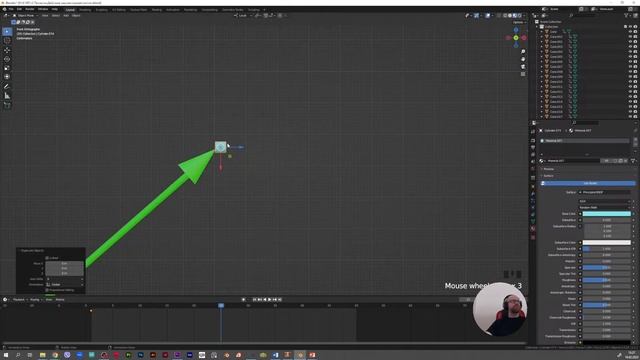Select the Scale tool in toolbar
This screenshot has width=640, height=360.
(x=7, y=68)
